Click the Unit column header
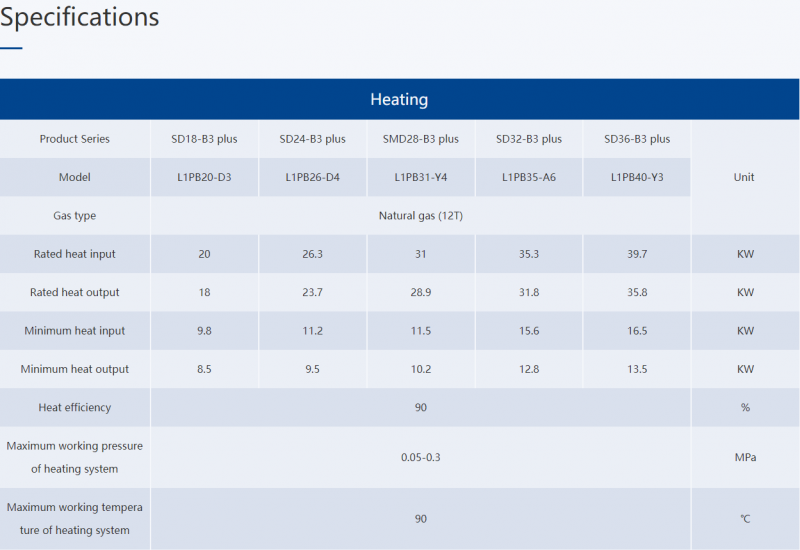The image size is (800, 550). tap(744, 177)
